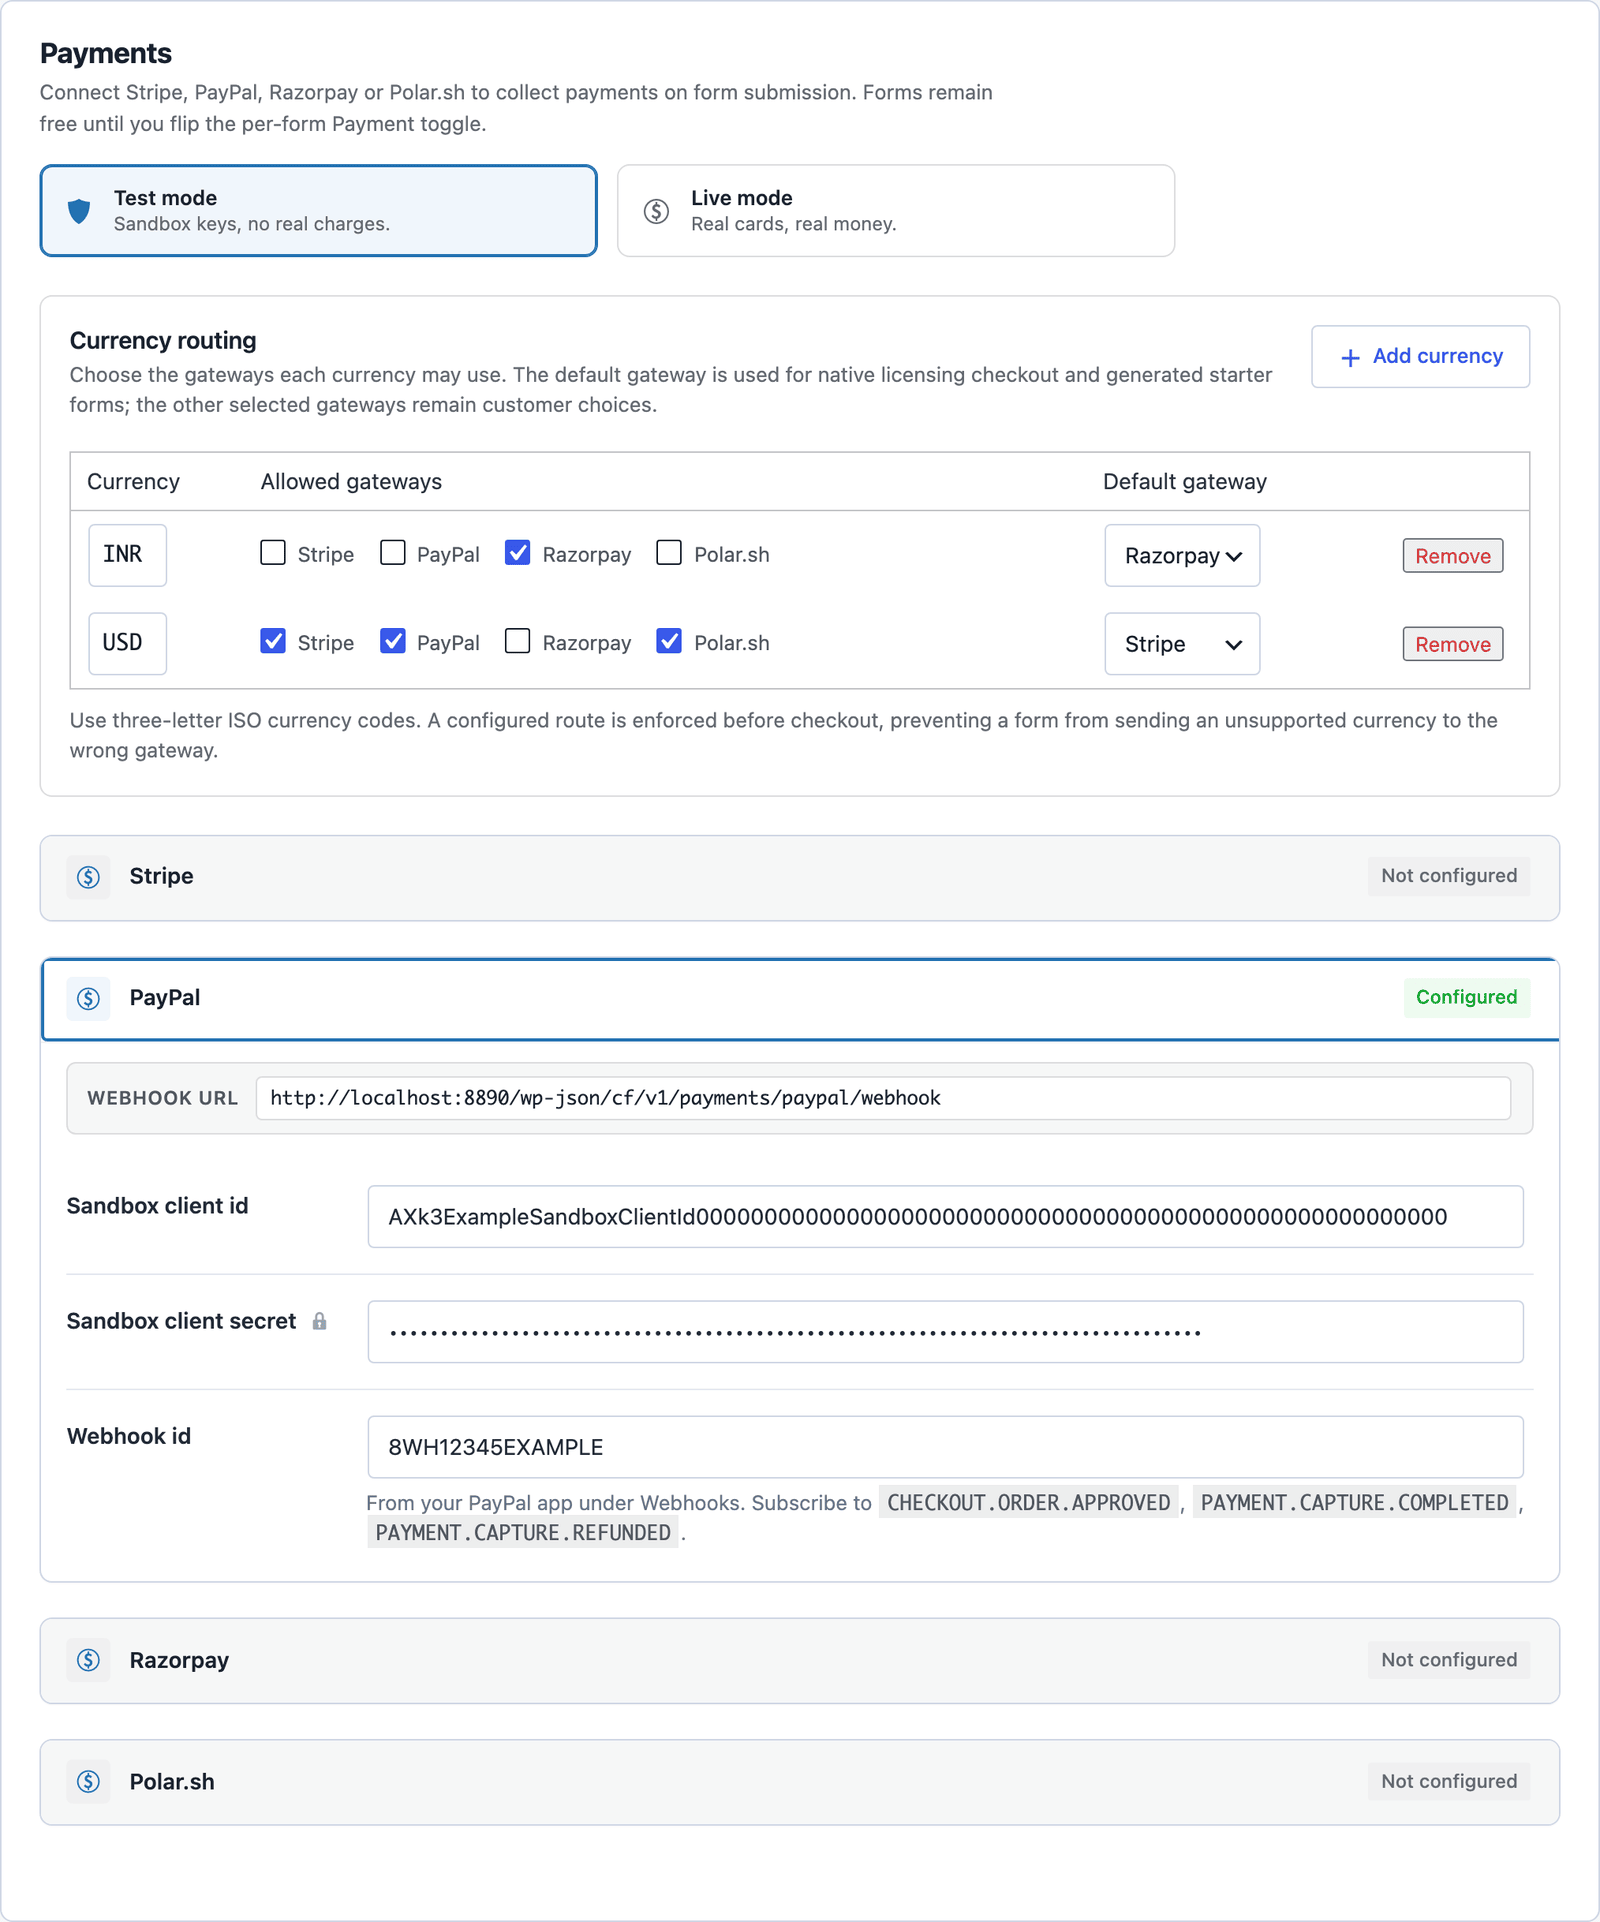This screenshot has width=1600, height=1922.
Task: Click the shield icon in Test mode card
Action: point(79,211)
